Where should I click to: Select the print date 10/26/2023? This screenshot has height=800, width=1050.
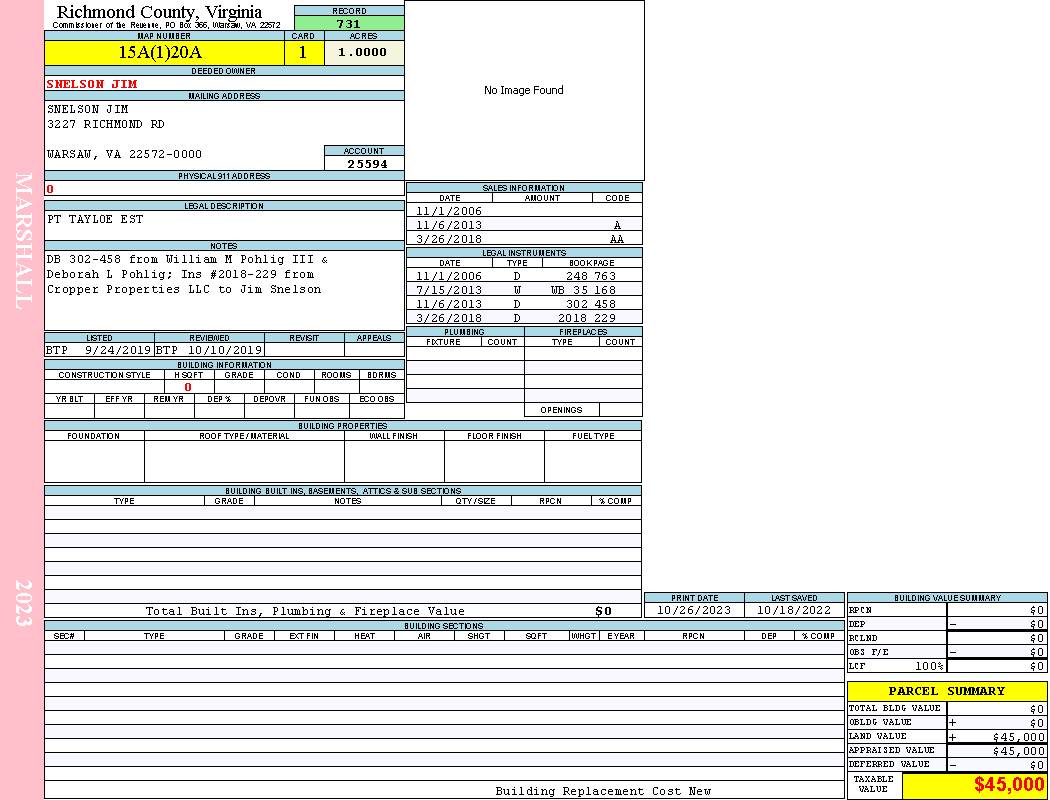[693, 610]
